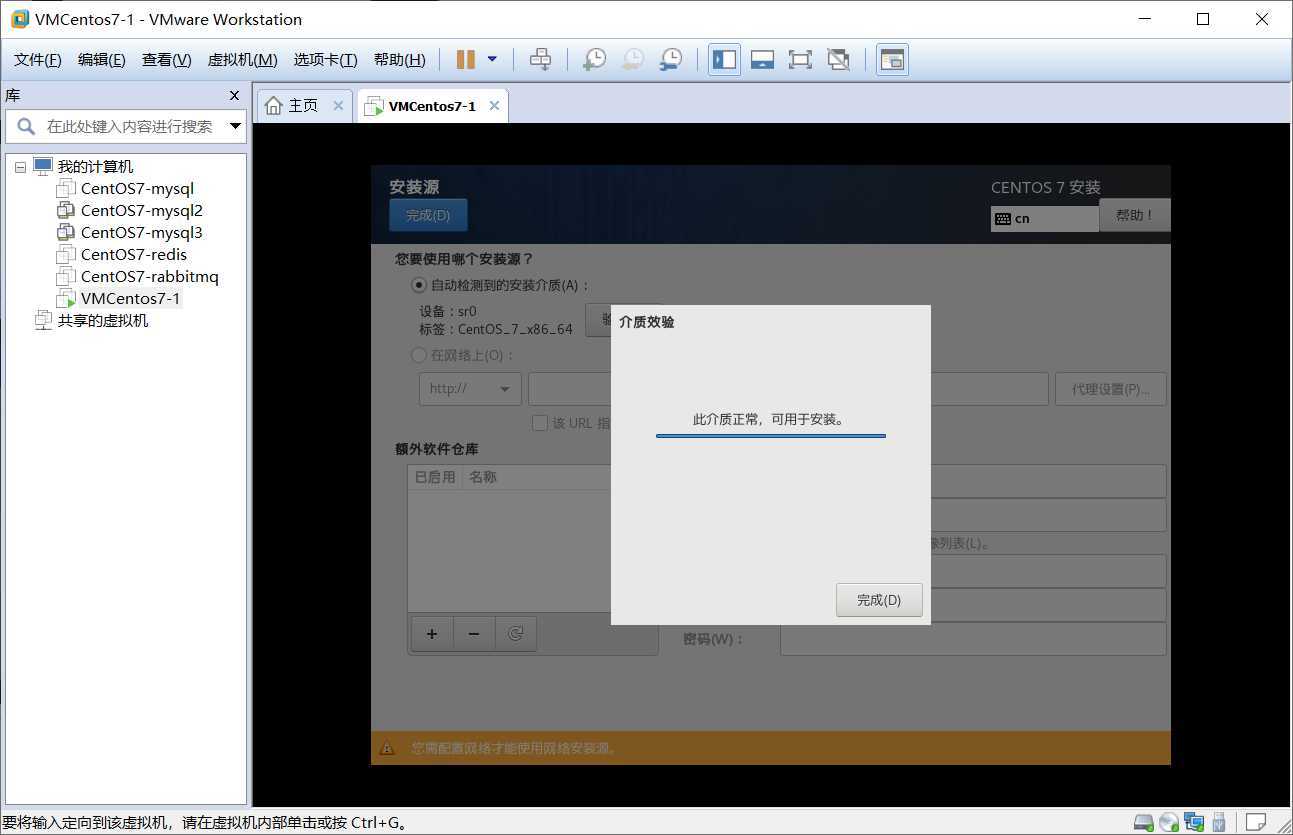
Task: Open the 虚拟机(M) menu
Action: click(242, 60)
